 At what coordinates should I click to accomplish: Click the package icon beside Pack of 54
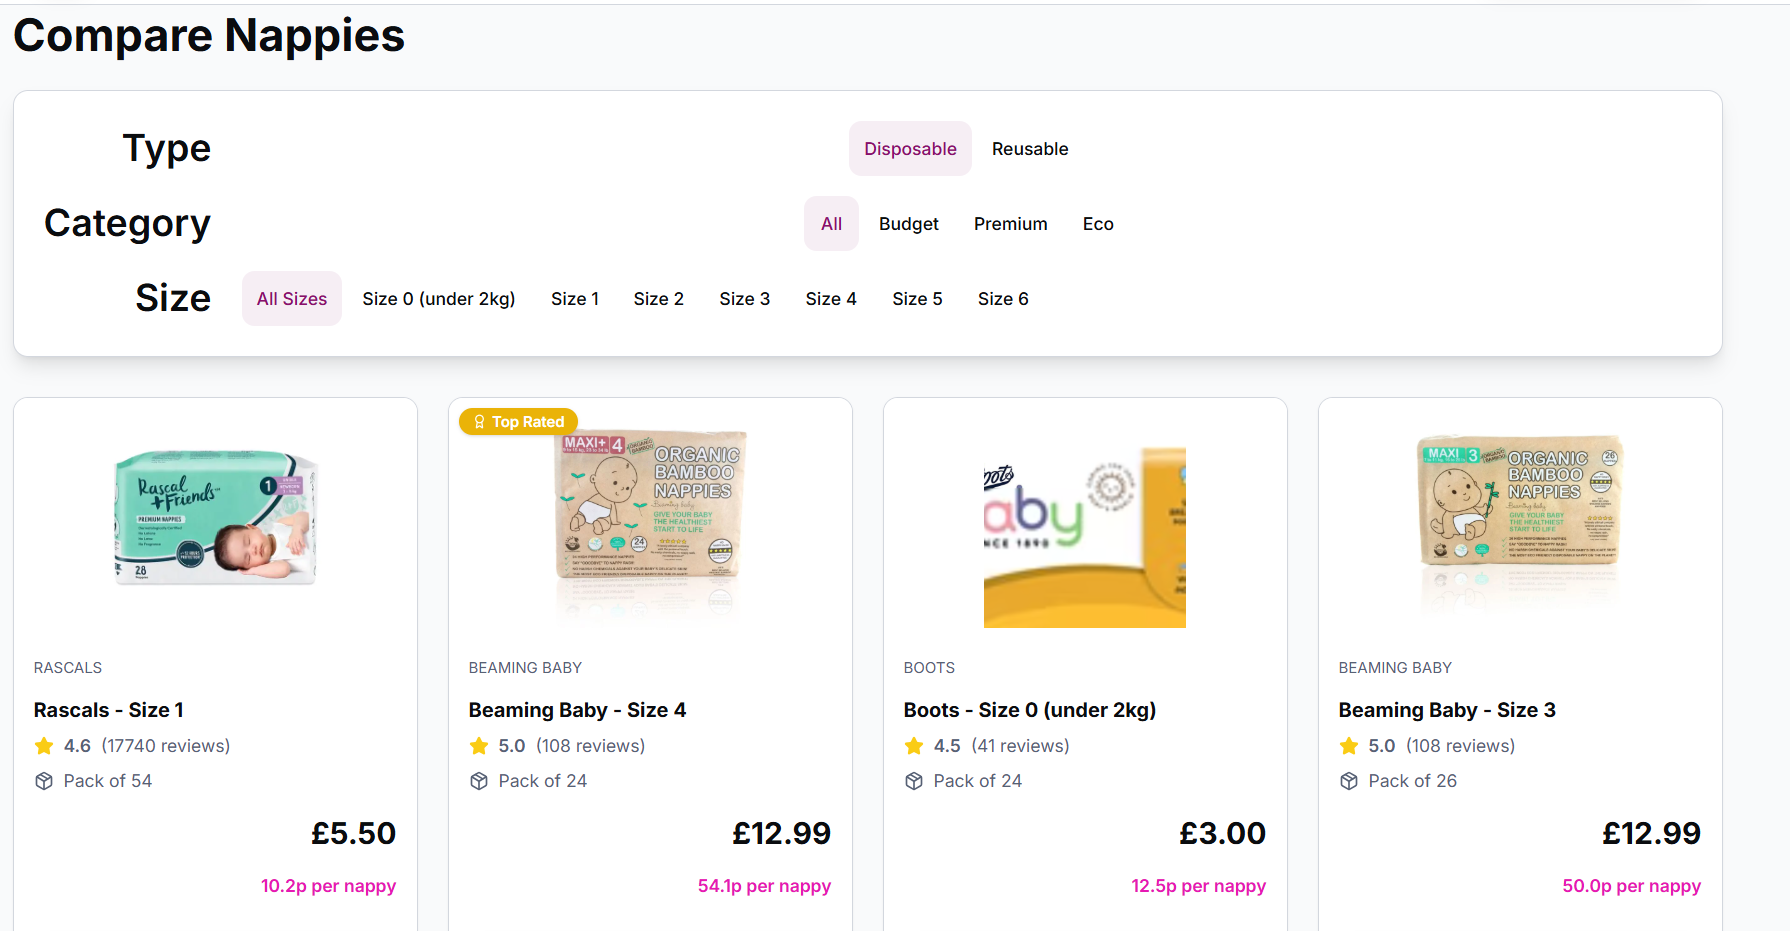click(x=44, y=781)
